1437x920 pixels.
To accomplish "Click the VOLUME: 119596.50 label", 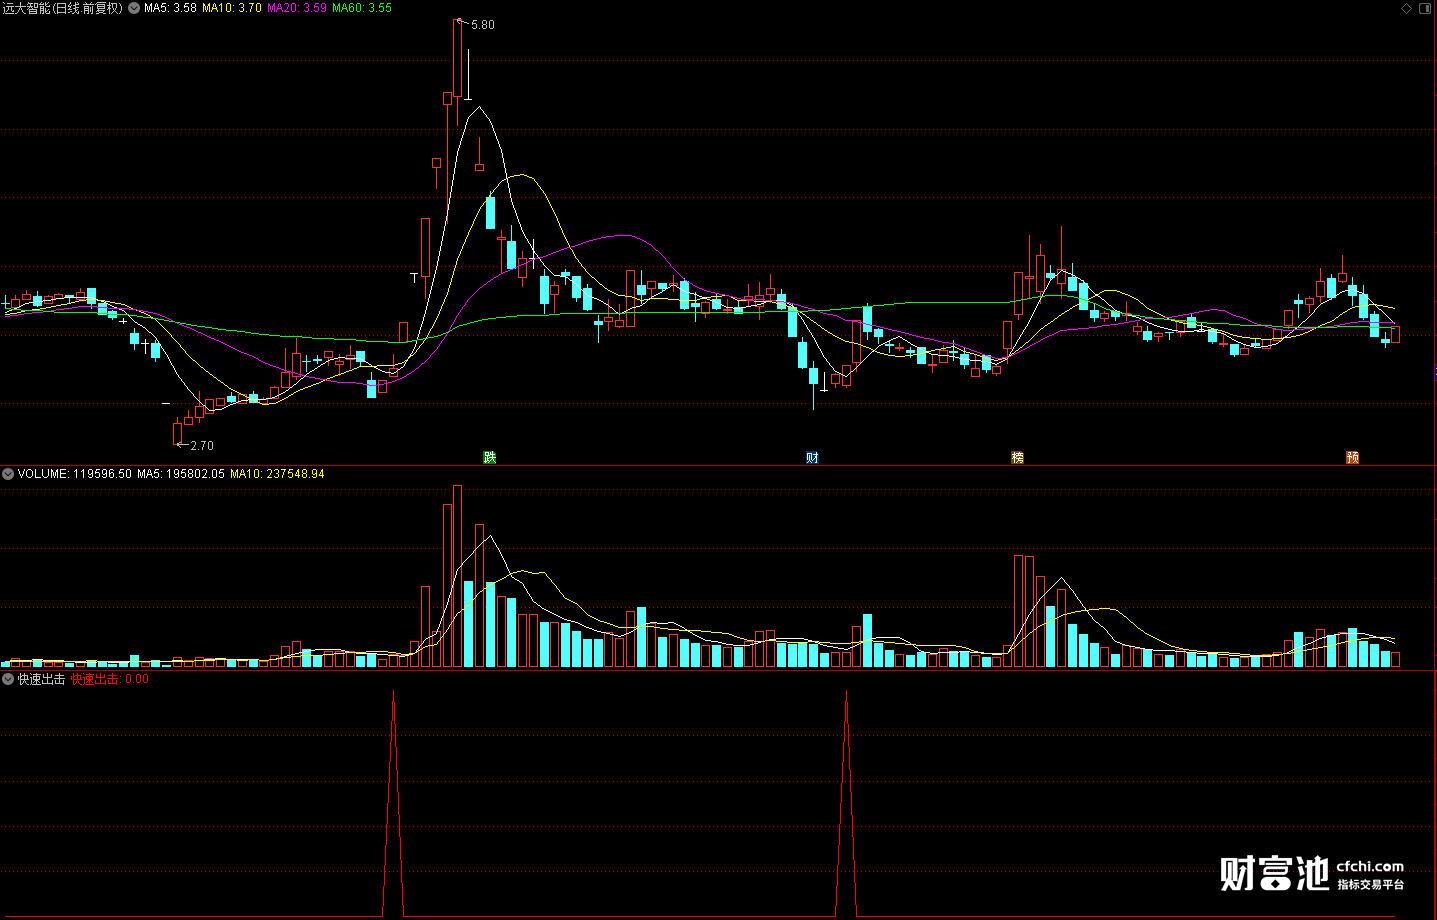I will 75,474.
